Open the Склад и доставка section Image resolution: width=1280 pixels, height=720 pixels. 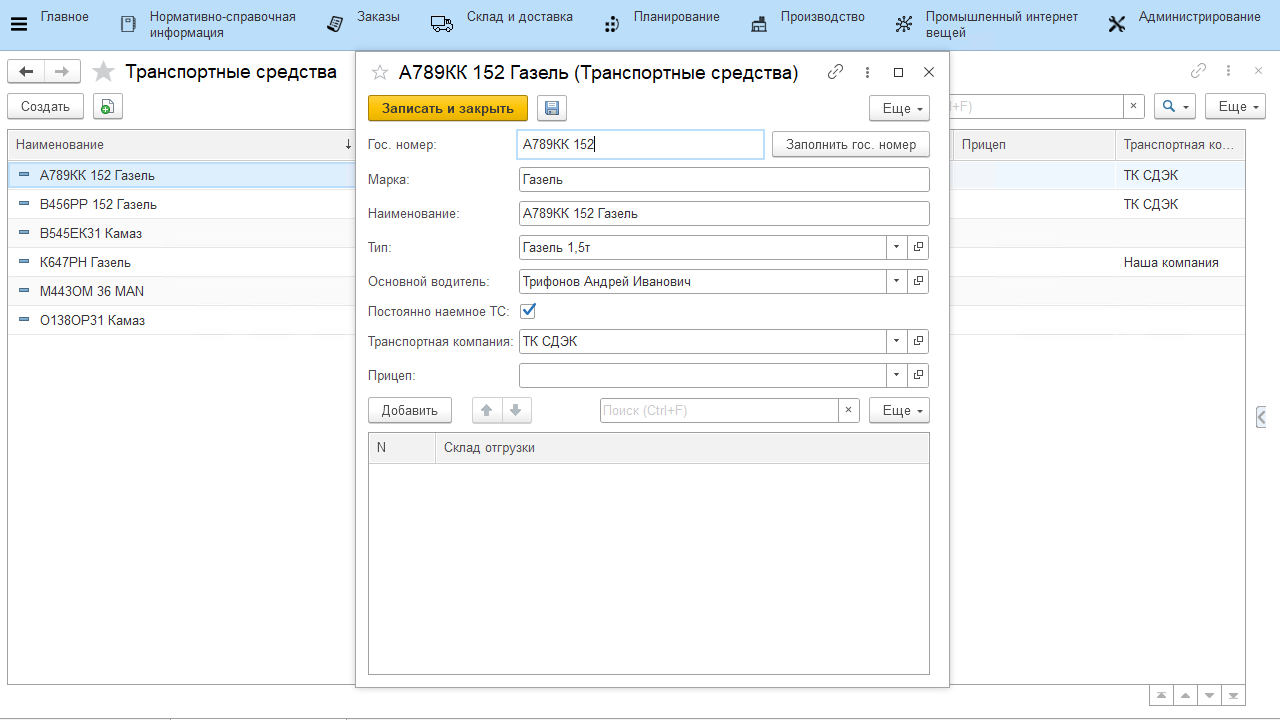(519, 17)
